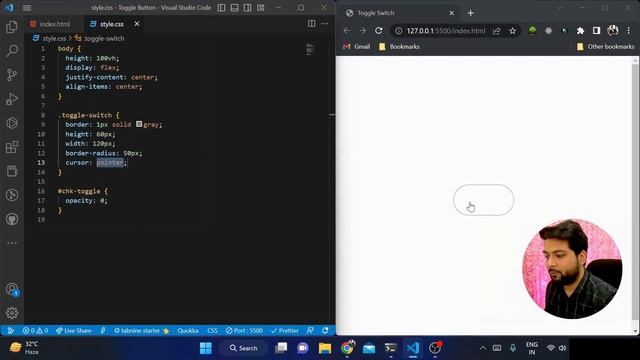Open the Extensions puzzle icon in Chrome
This screenshot has width=640, height=360.
[x=580, y=31]
